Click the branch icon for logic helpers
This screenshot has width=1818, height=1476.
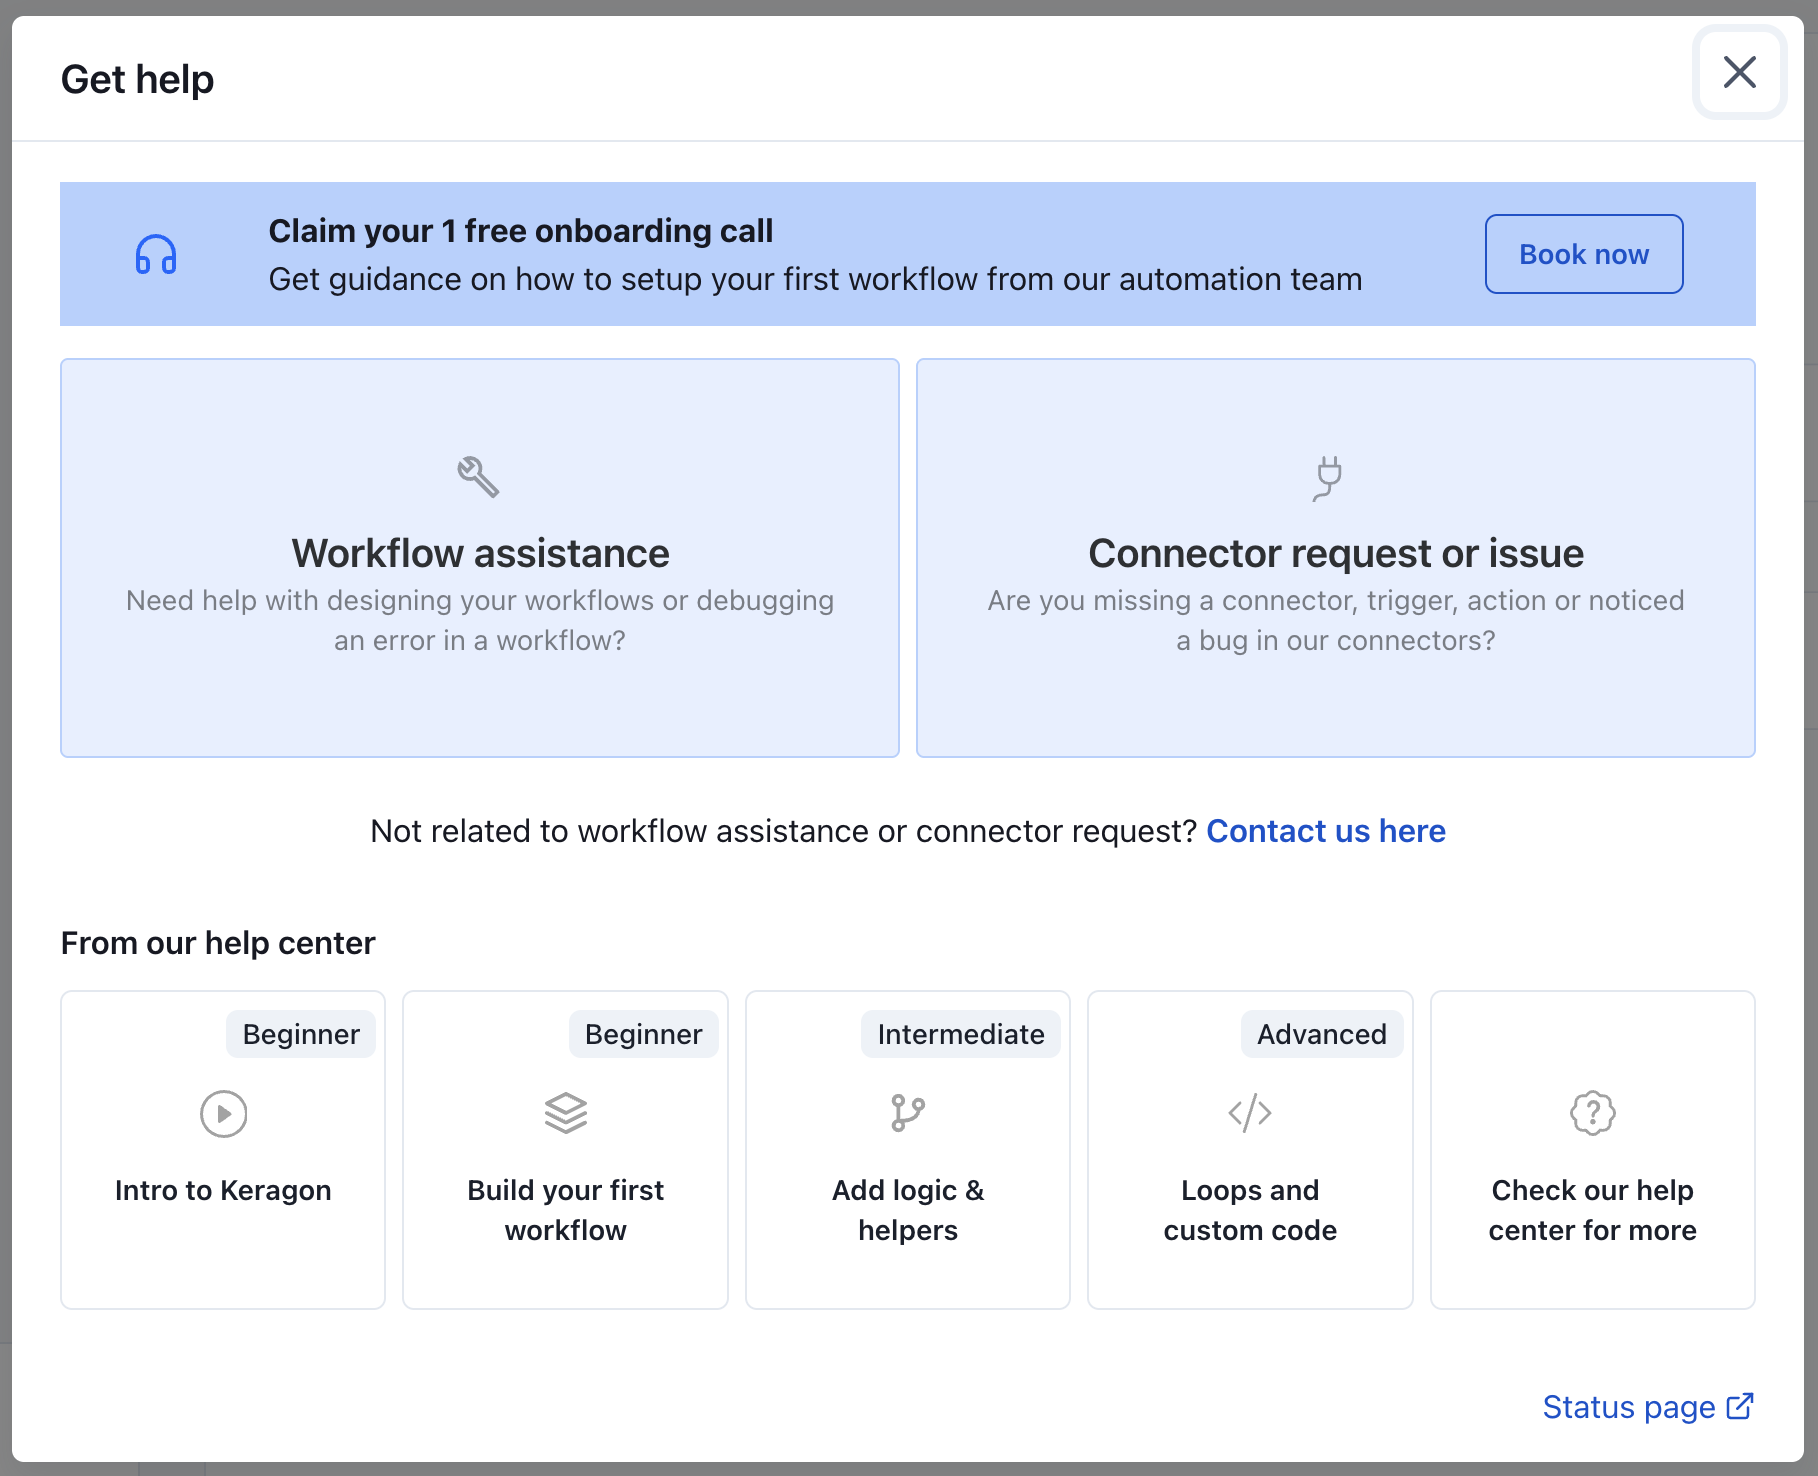[x=907, y=1113]
